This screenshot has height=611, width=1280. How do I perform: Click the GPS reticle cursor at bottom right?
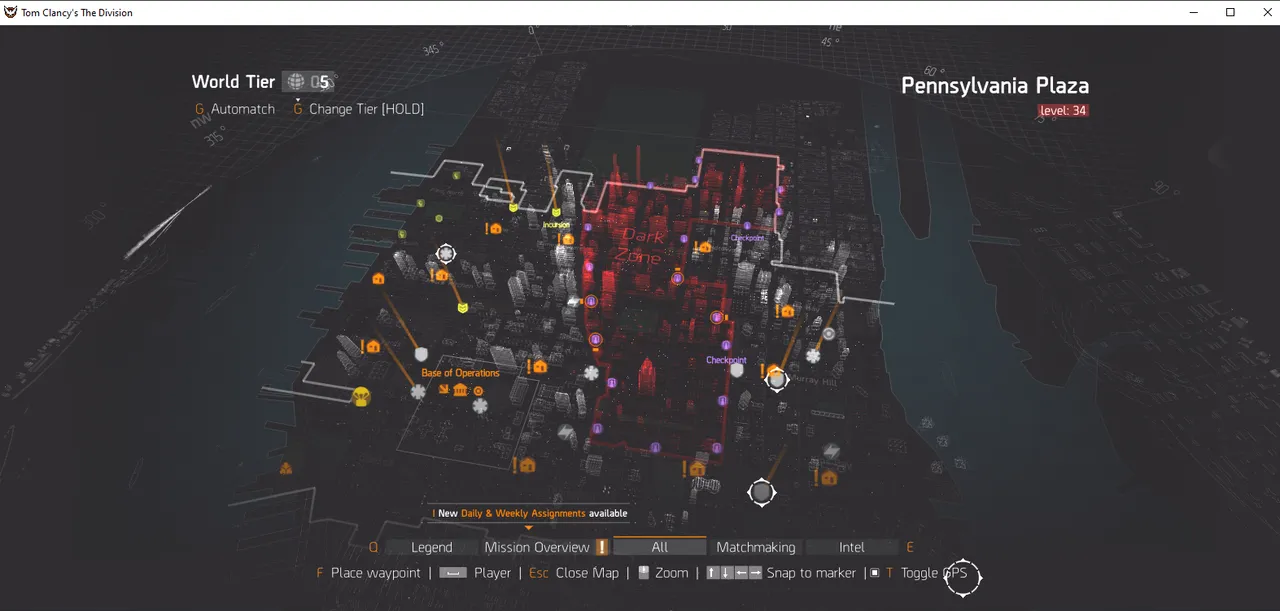click(964, 577)
